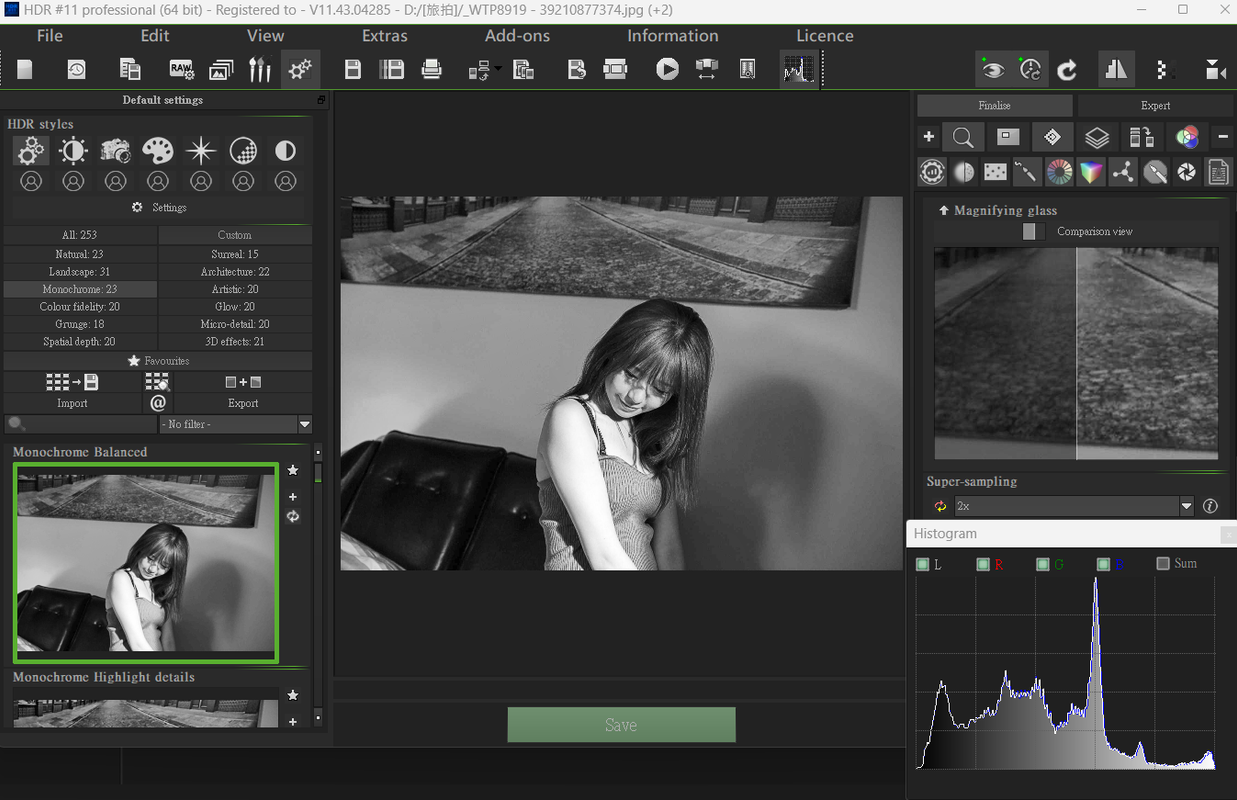Open the Extras menu
Screen dimensions: 1237x800
384,36
